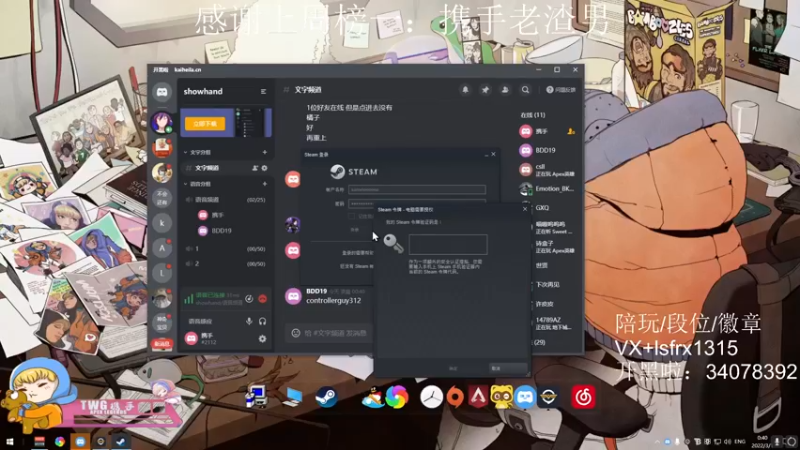Open the server labeled A in sidebar

click(x=162, y=248)
